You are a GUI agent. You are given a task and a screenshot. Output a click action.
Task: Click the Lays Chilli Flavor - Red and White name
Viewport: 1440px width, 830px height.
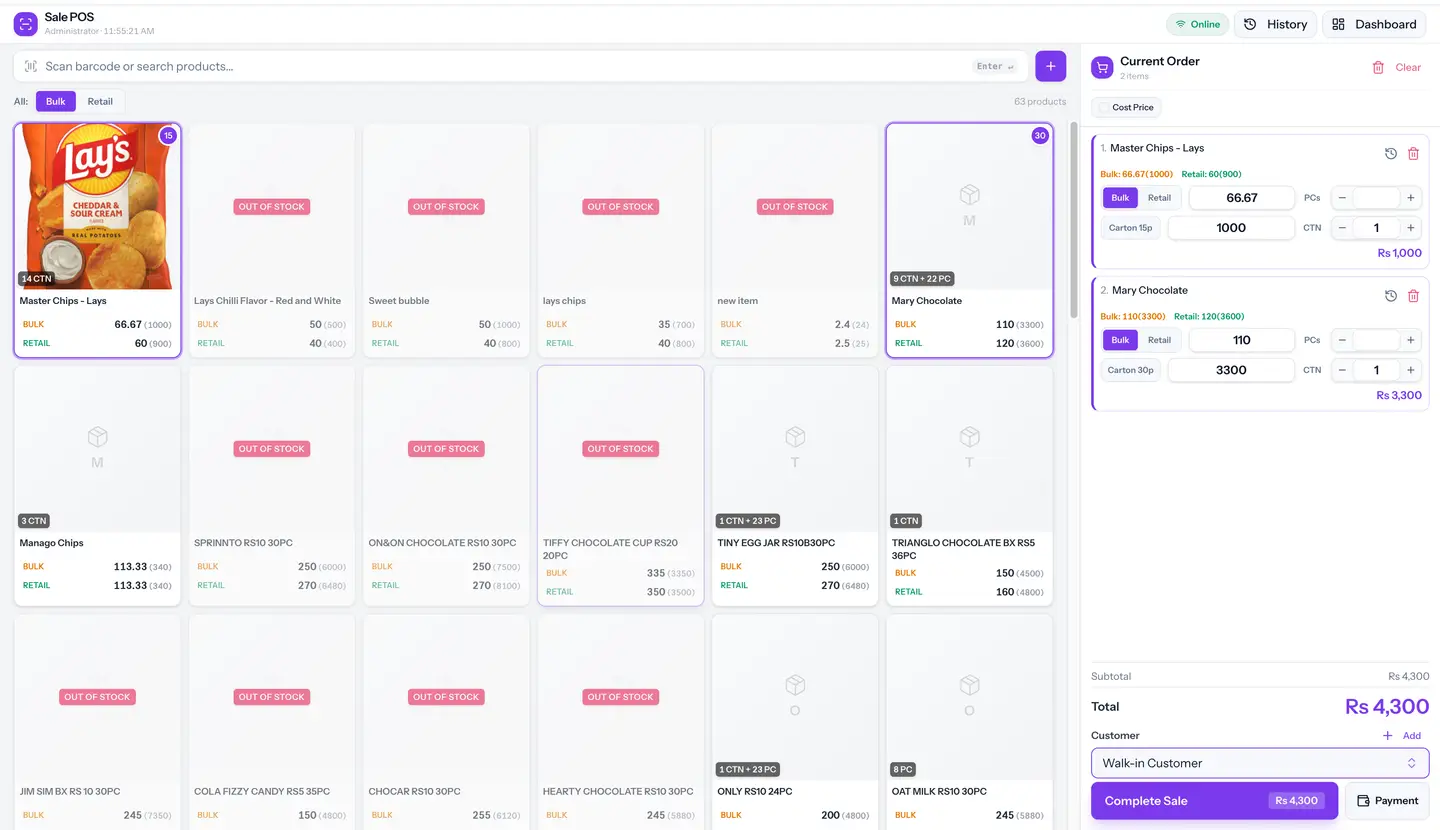pos(267,301)
